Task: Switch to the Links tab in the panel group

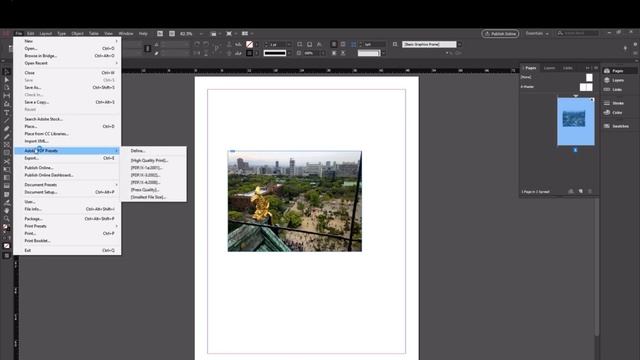Action: [568, 68]
